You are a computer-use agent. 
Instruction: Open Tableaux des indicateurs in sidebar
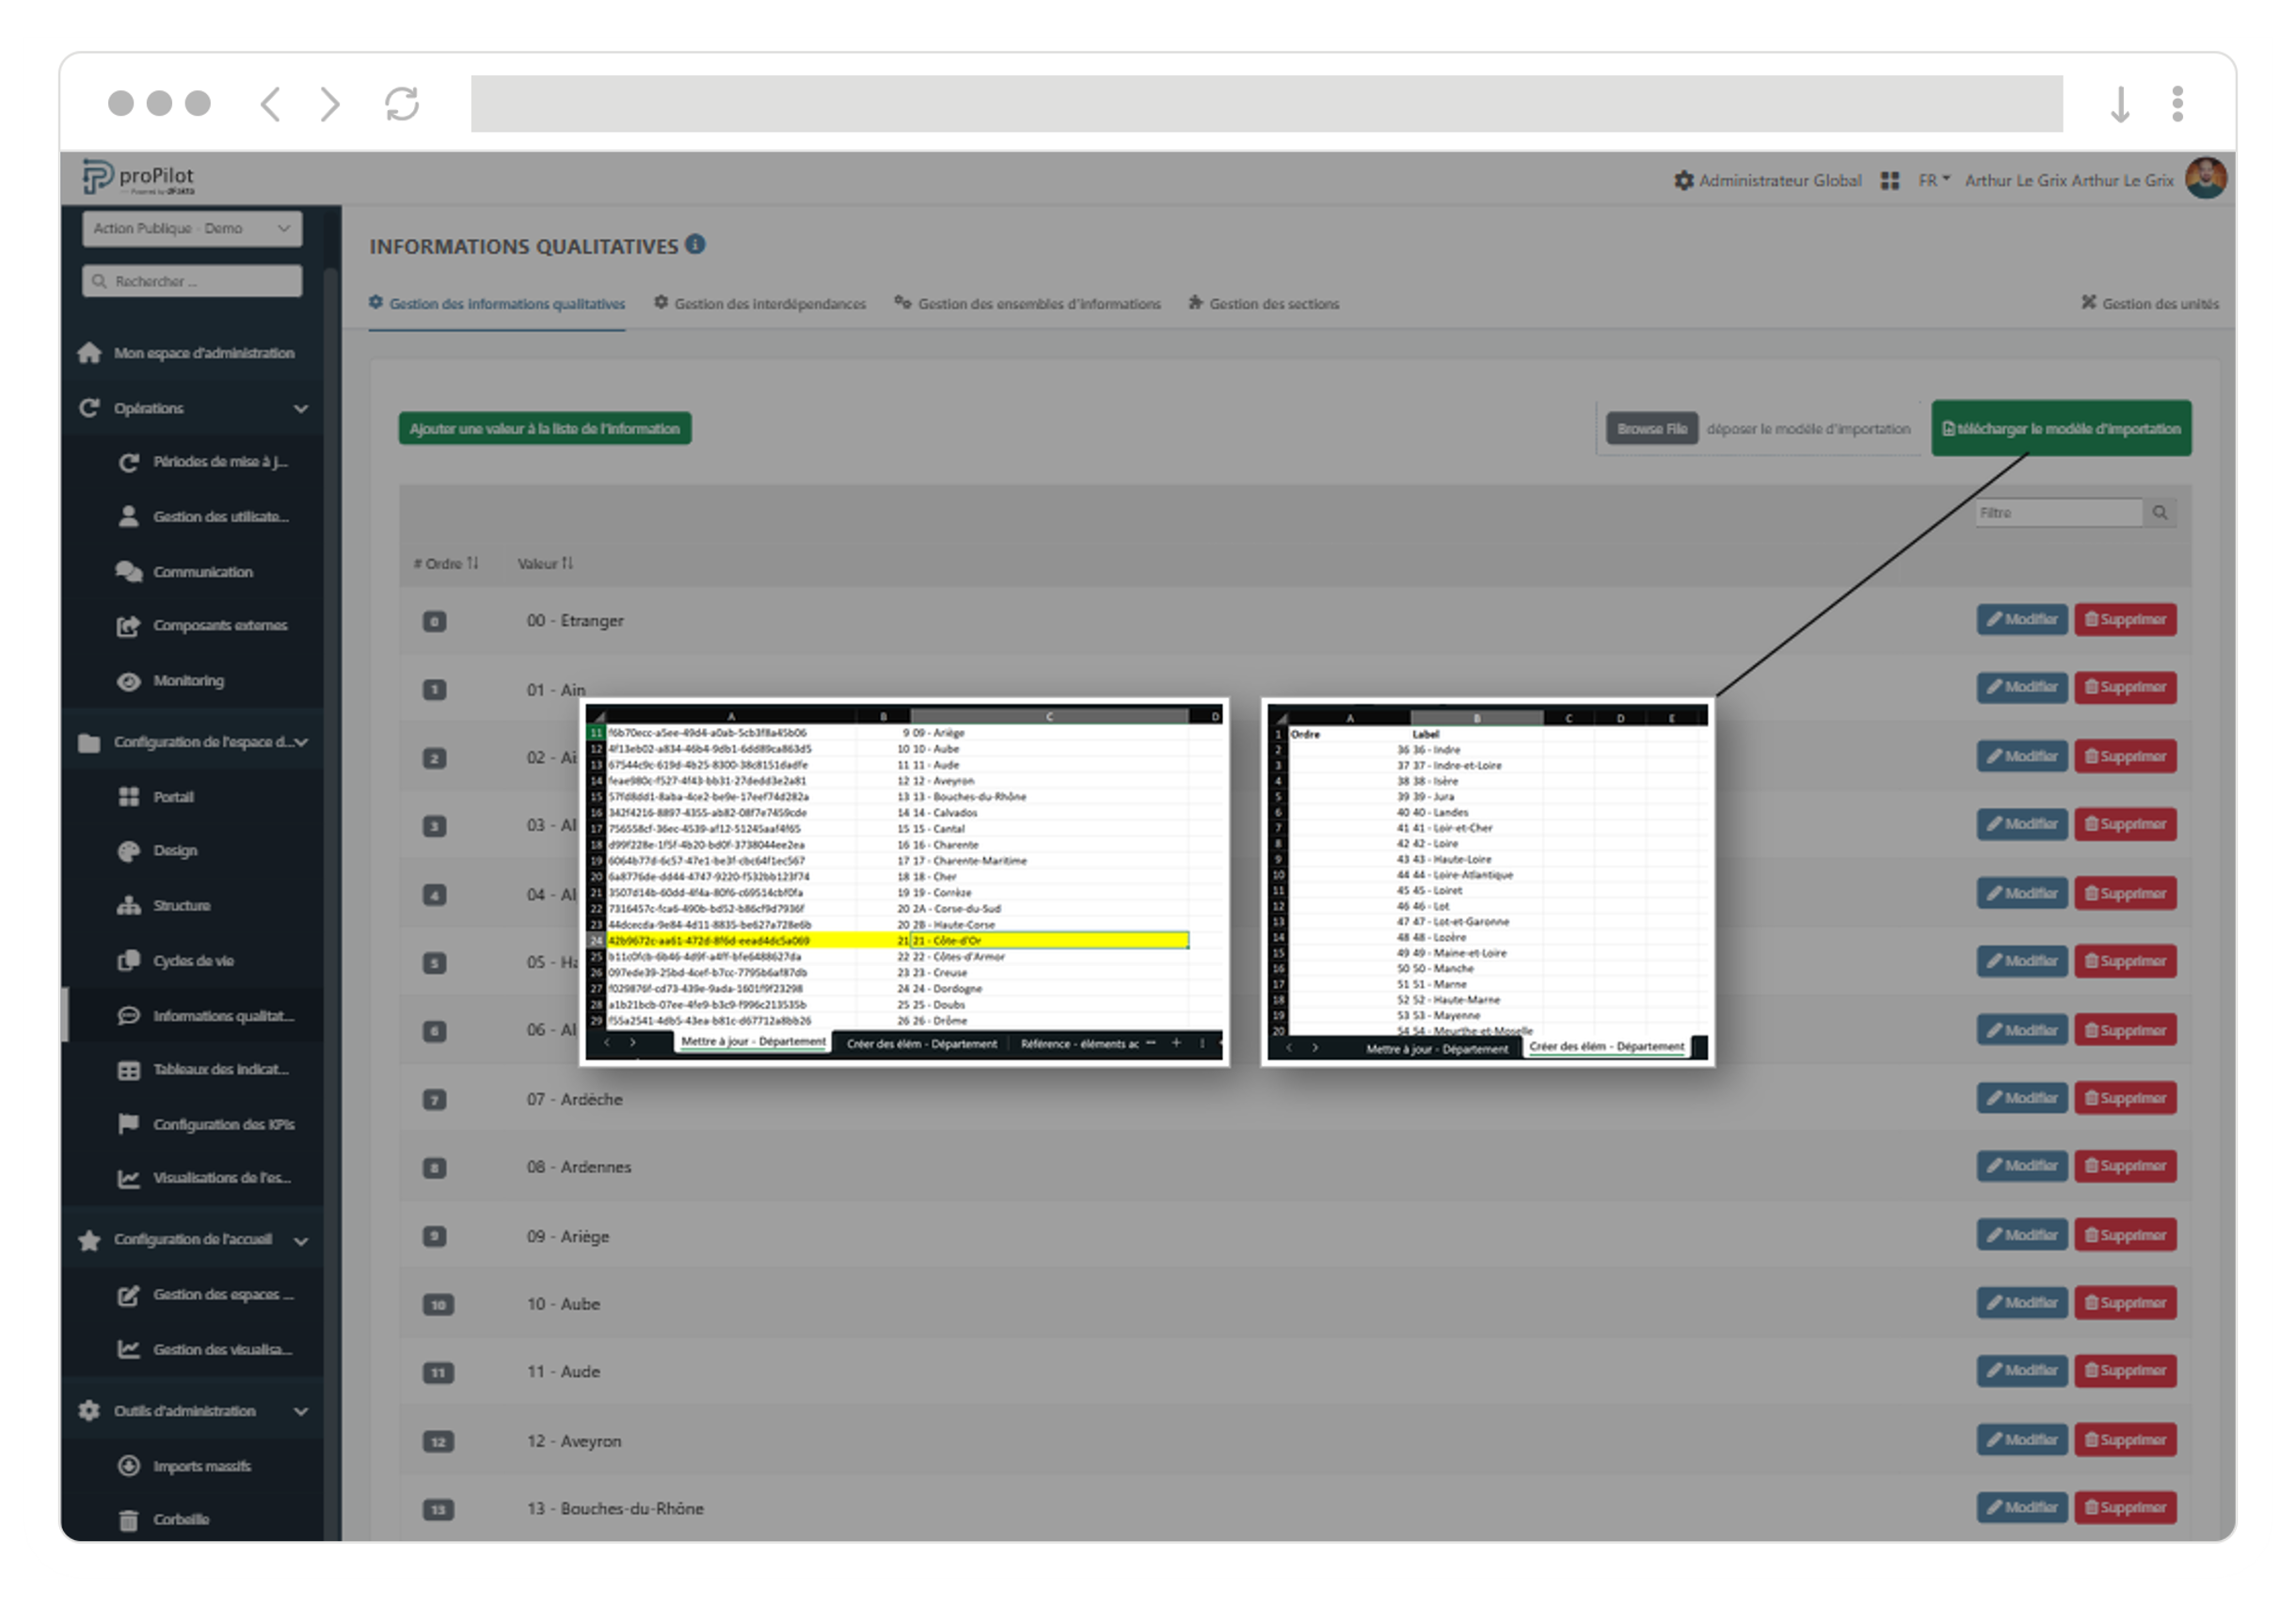point(205,1070)
